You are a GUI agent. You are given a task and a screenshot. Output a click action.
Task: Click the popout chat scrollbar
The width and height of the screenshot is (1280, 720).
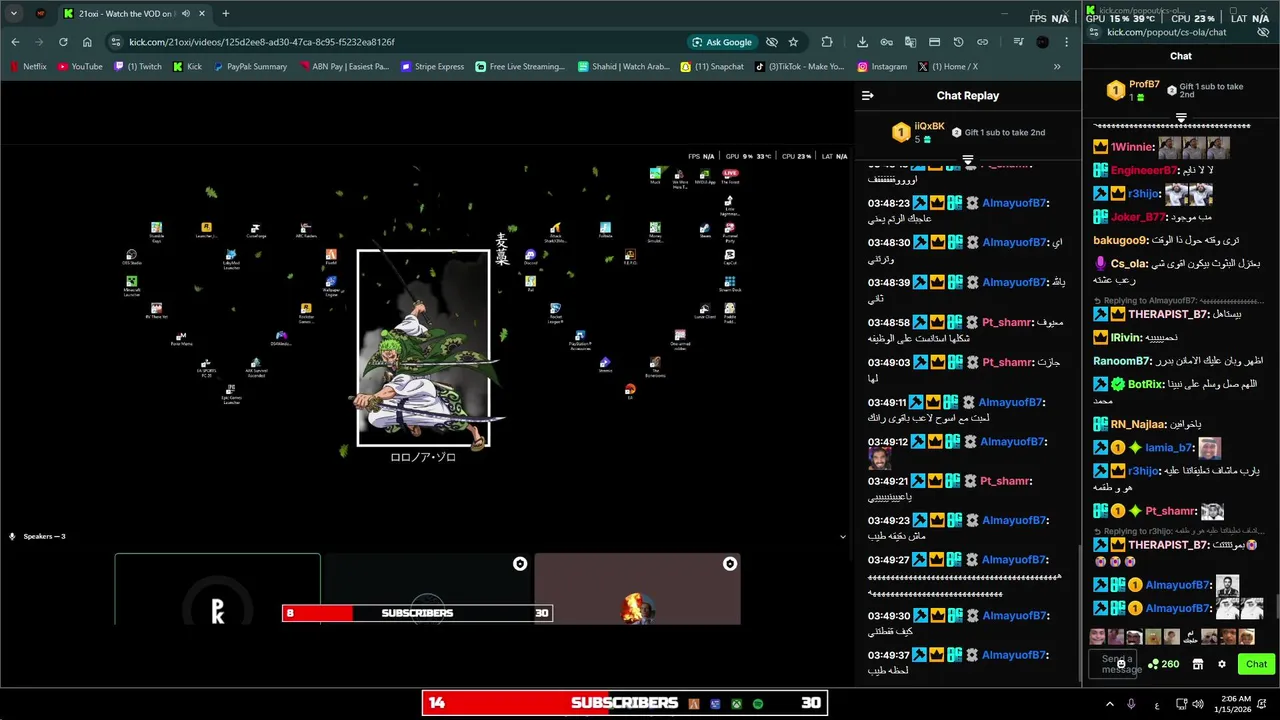(x=1276, y=606)
